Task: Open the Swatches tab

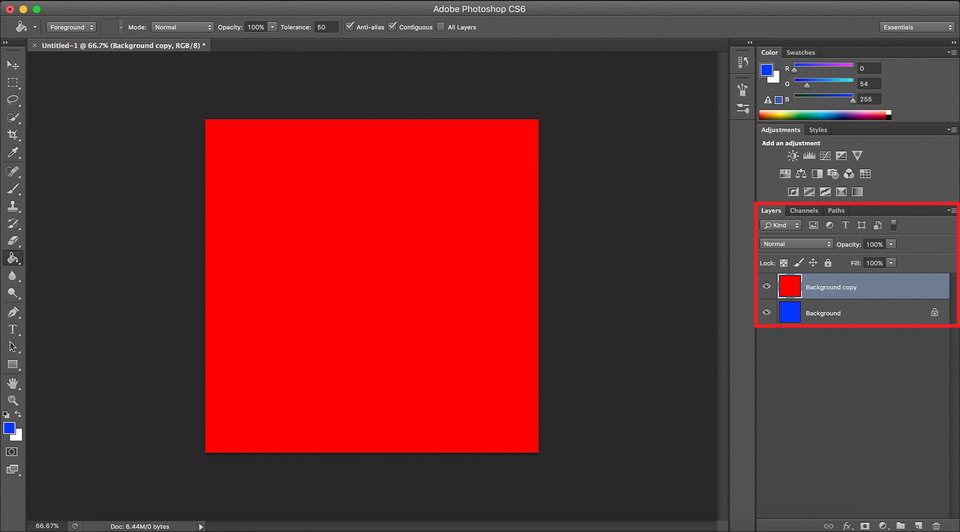Action: [800, 52]
